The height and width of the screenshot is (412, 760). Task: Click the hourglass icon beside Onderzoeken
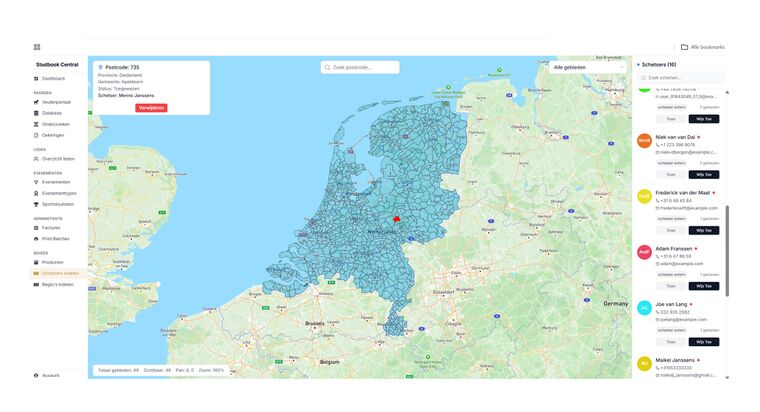[x=36, y=125]
